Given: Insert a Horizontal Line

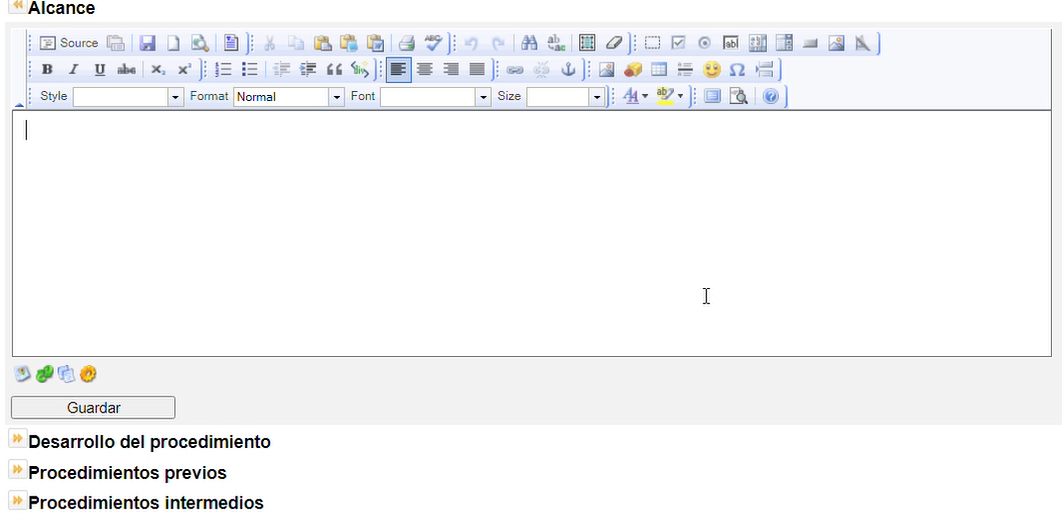Looking at the screenshot, I should [685, 69].
